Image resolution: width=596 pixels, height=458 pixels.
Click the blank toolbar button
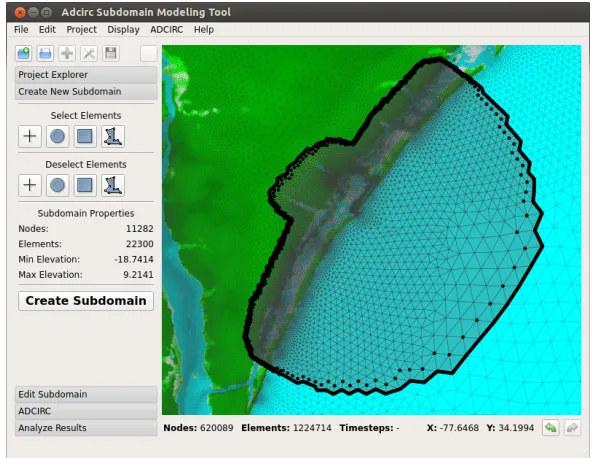click(149, 53)
